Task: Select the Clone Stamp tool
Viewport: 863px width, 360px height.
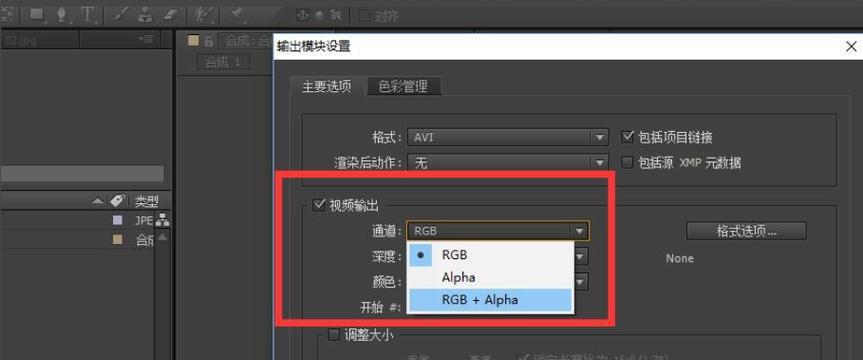Action: [x=145, y=15]
